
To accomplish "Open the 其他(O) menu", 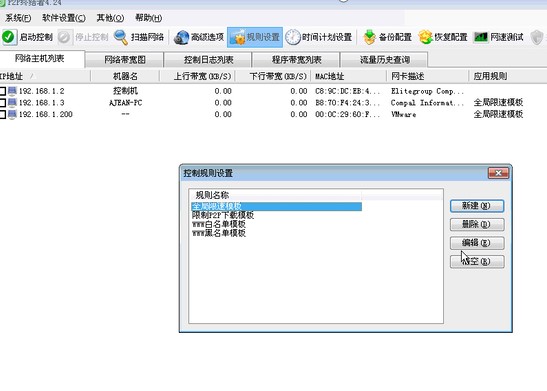I will [110, 18].
